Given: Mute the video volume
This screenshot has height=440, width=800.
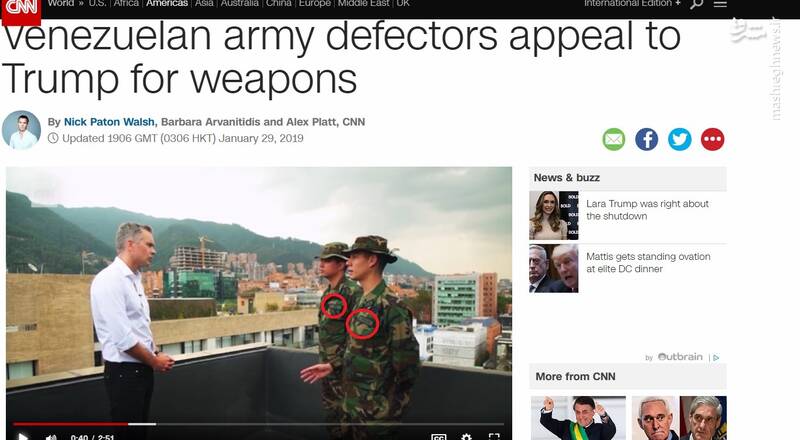Looking at the screenshot, I should click(51, 437).
